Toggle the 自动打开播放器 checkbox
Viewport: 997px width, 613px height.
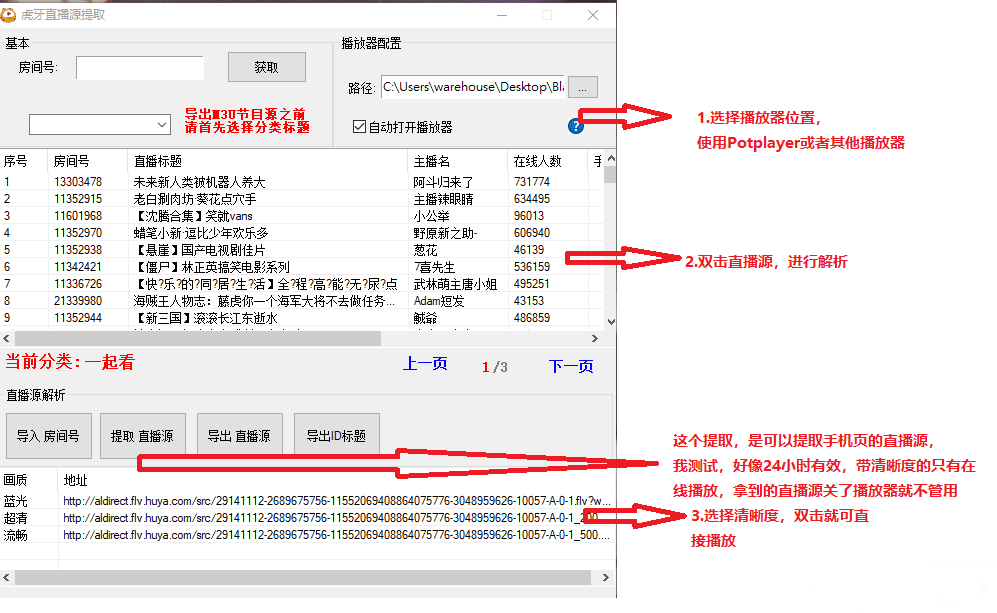click(360, 127)
